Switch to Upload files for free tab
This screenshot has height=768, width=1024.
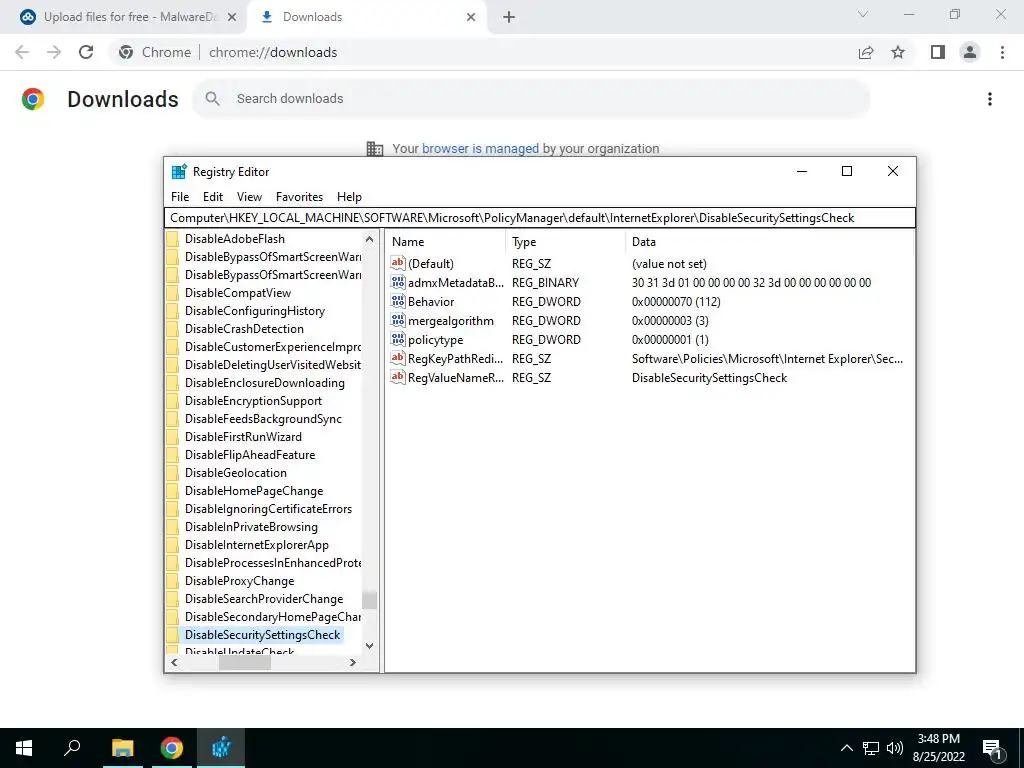[x=124, y=17]
